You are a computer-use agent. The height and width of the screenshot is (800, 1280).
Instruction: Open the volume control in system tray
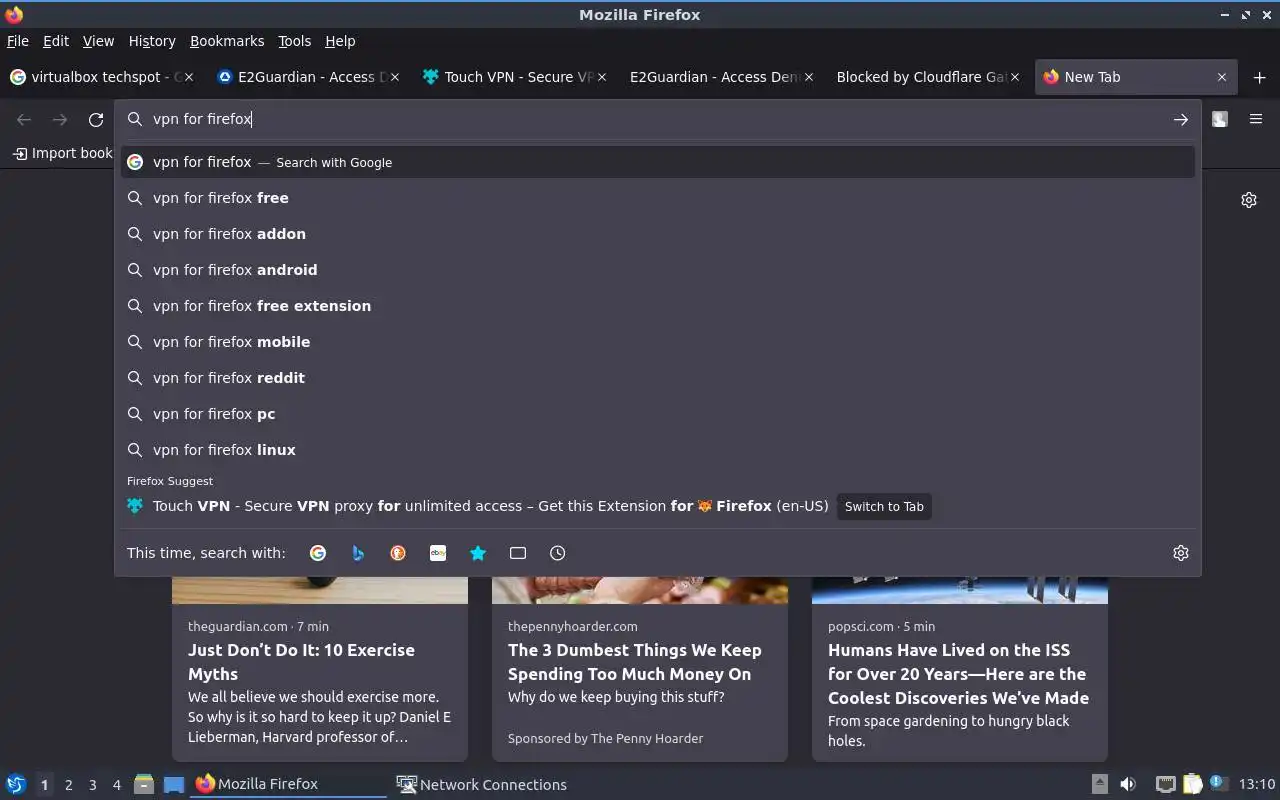[1128, 784]
